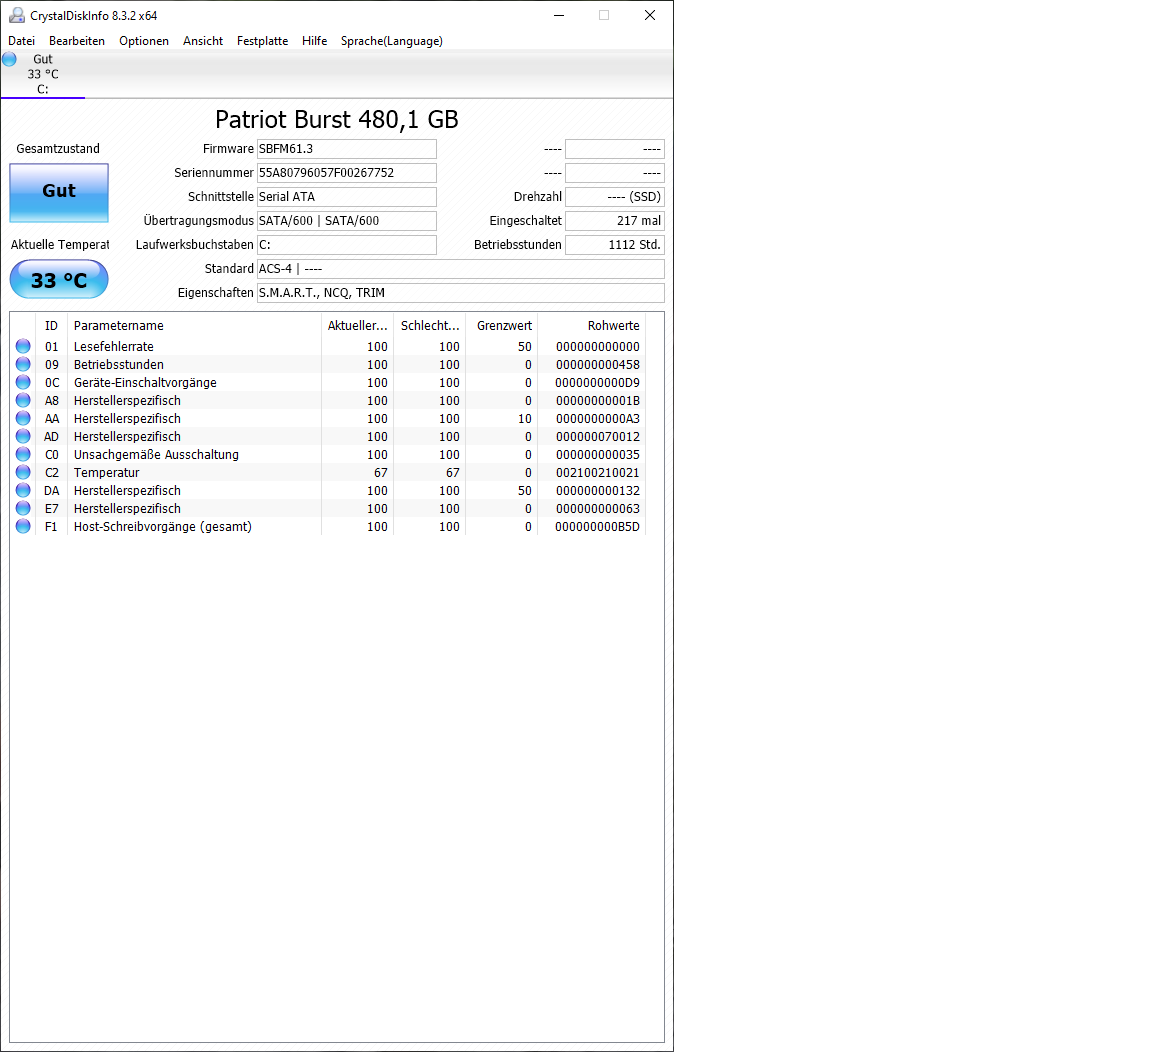The height and width of the screenshot is (1052, 1152).
Task: Click raw value 002100210021
Action: pos(597,473)
